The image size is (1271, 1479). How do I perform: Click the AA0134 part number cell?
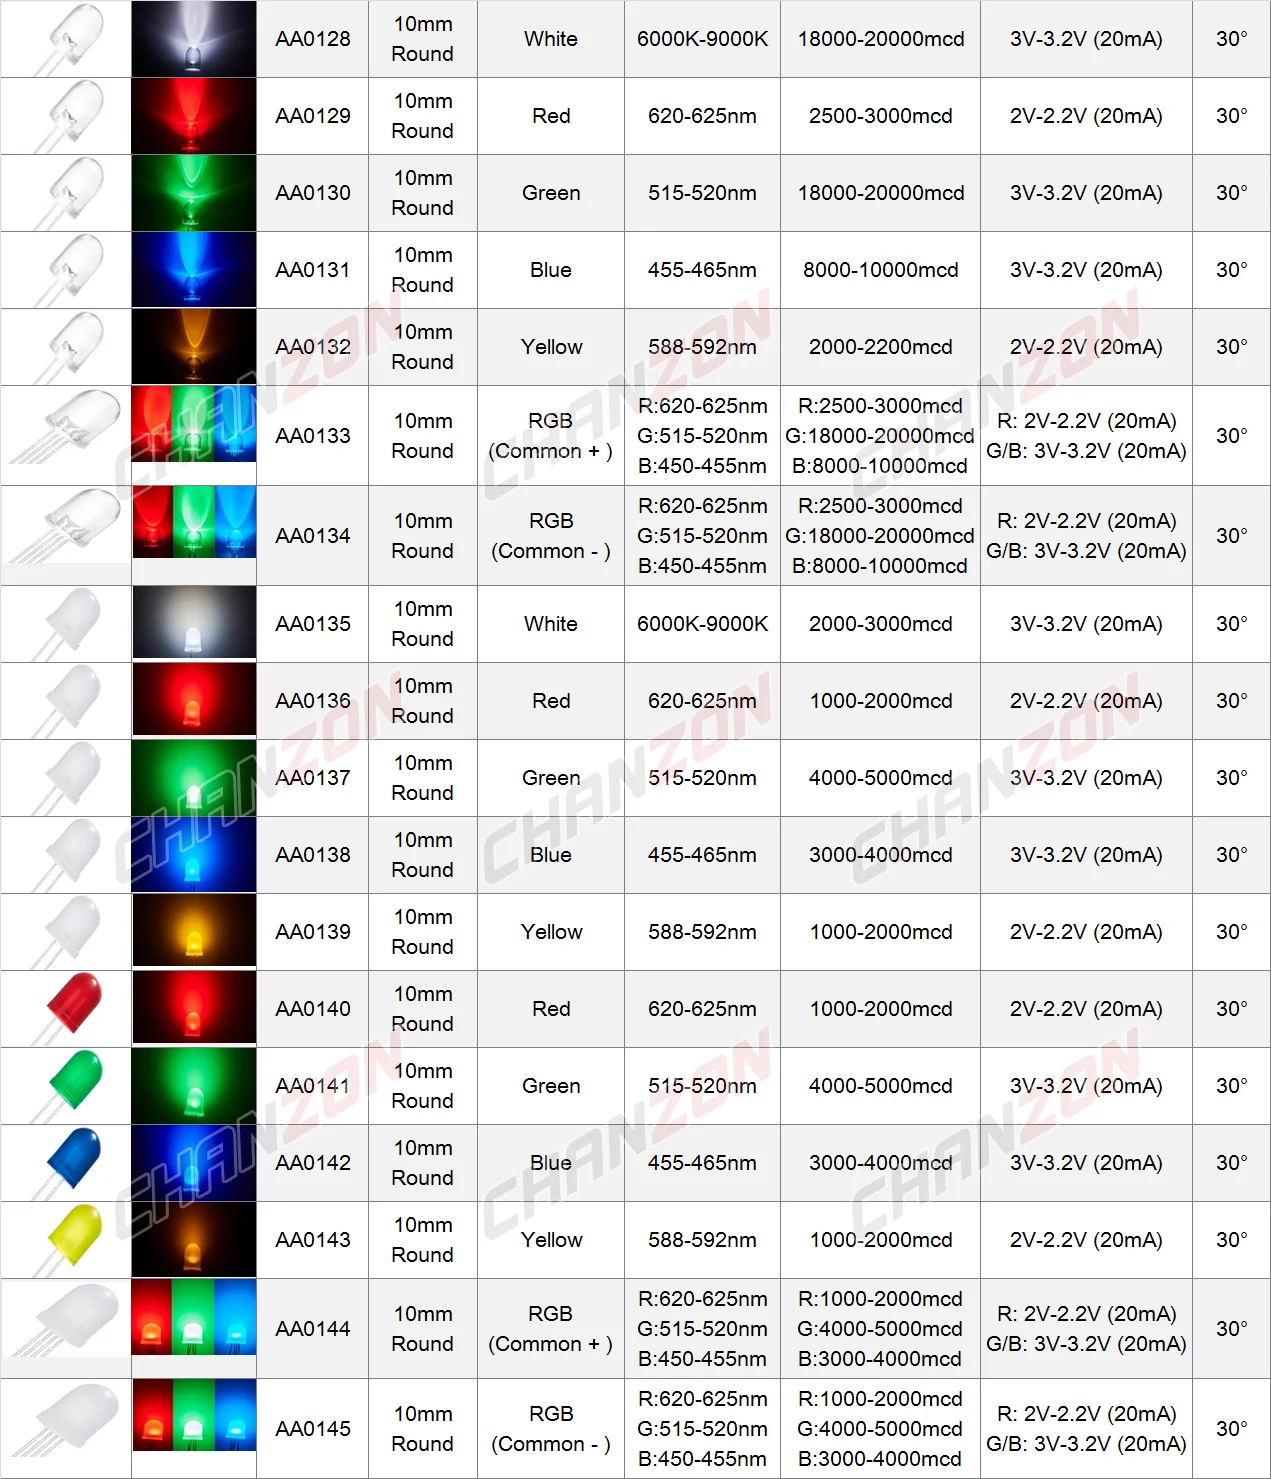coord(313,536)
